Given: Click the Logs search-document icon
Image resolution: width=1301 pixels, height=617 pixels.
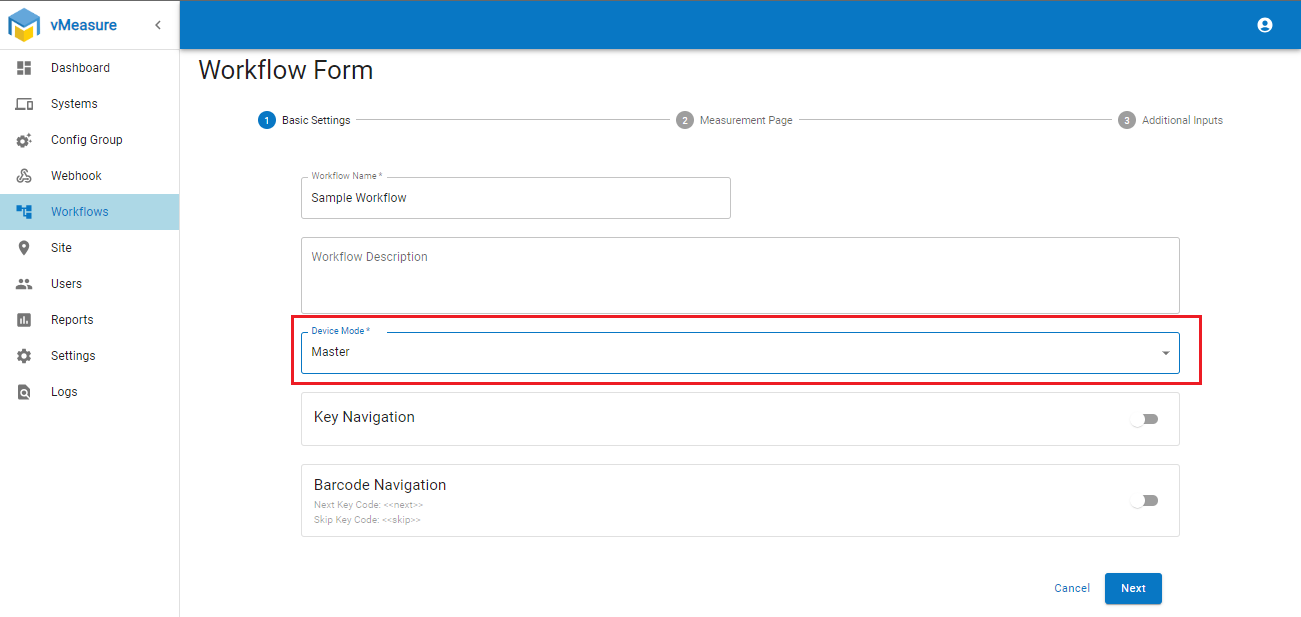Looking at the screenshot, I should (24, 392).
